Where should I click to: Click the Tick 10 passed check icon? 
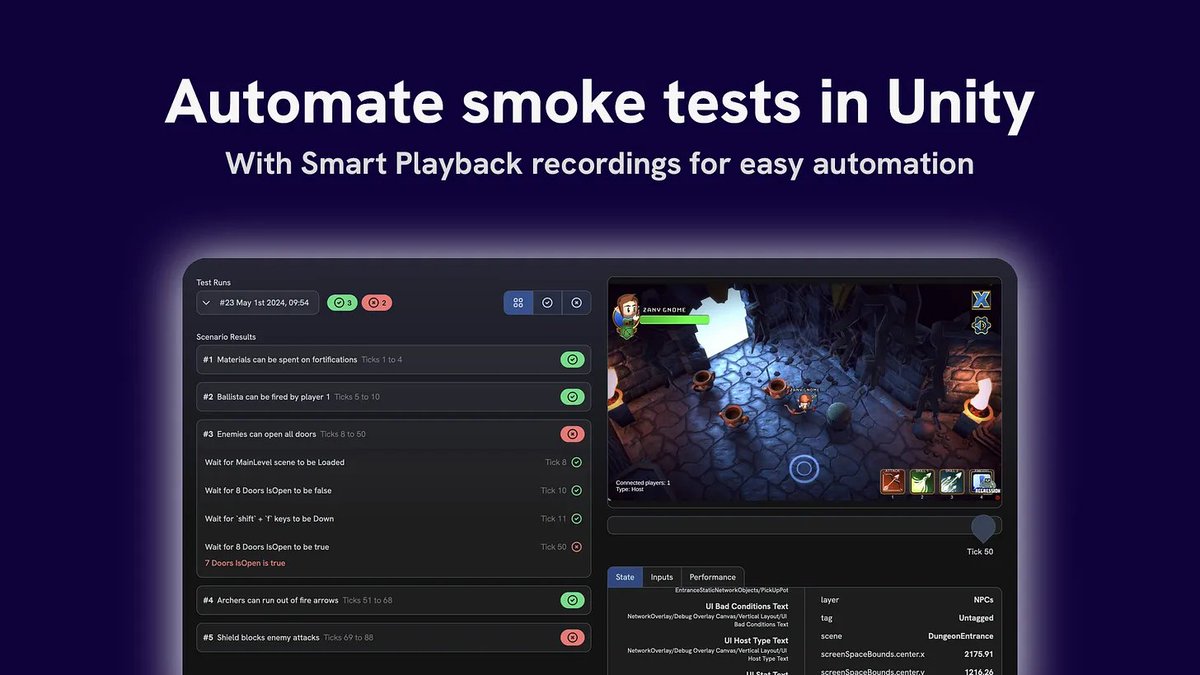click(x=576, y=490)
